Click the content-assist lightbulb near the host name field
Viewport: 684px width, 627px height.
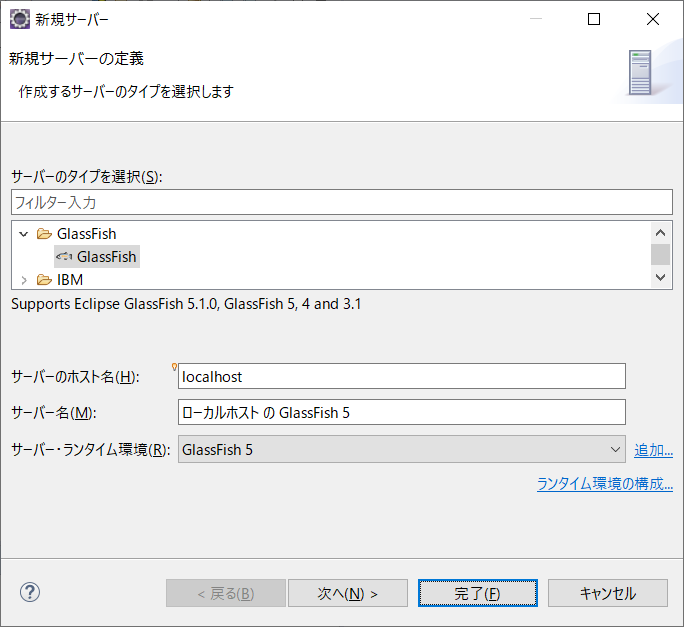tap(174, 367)
